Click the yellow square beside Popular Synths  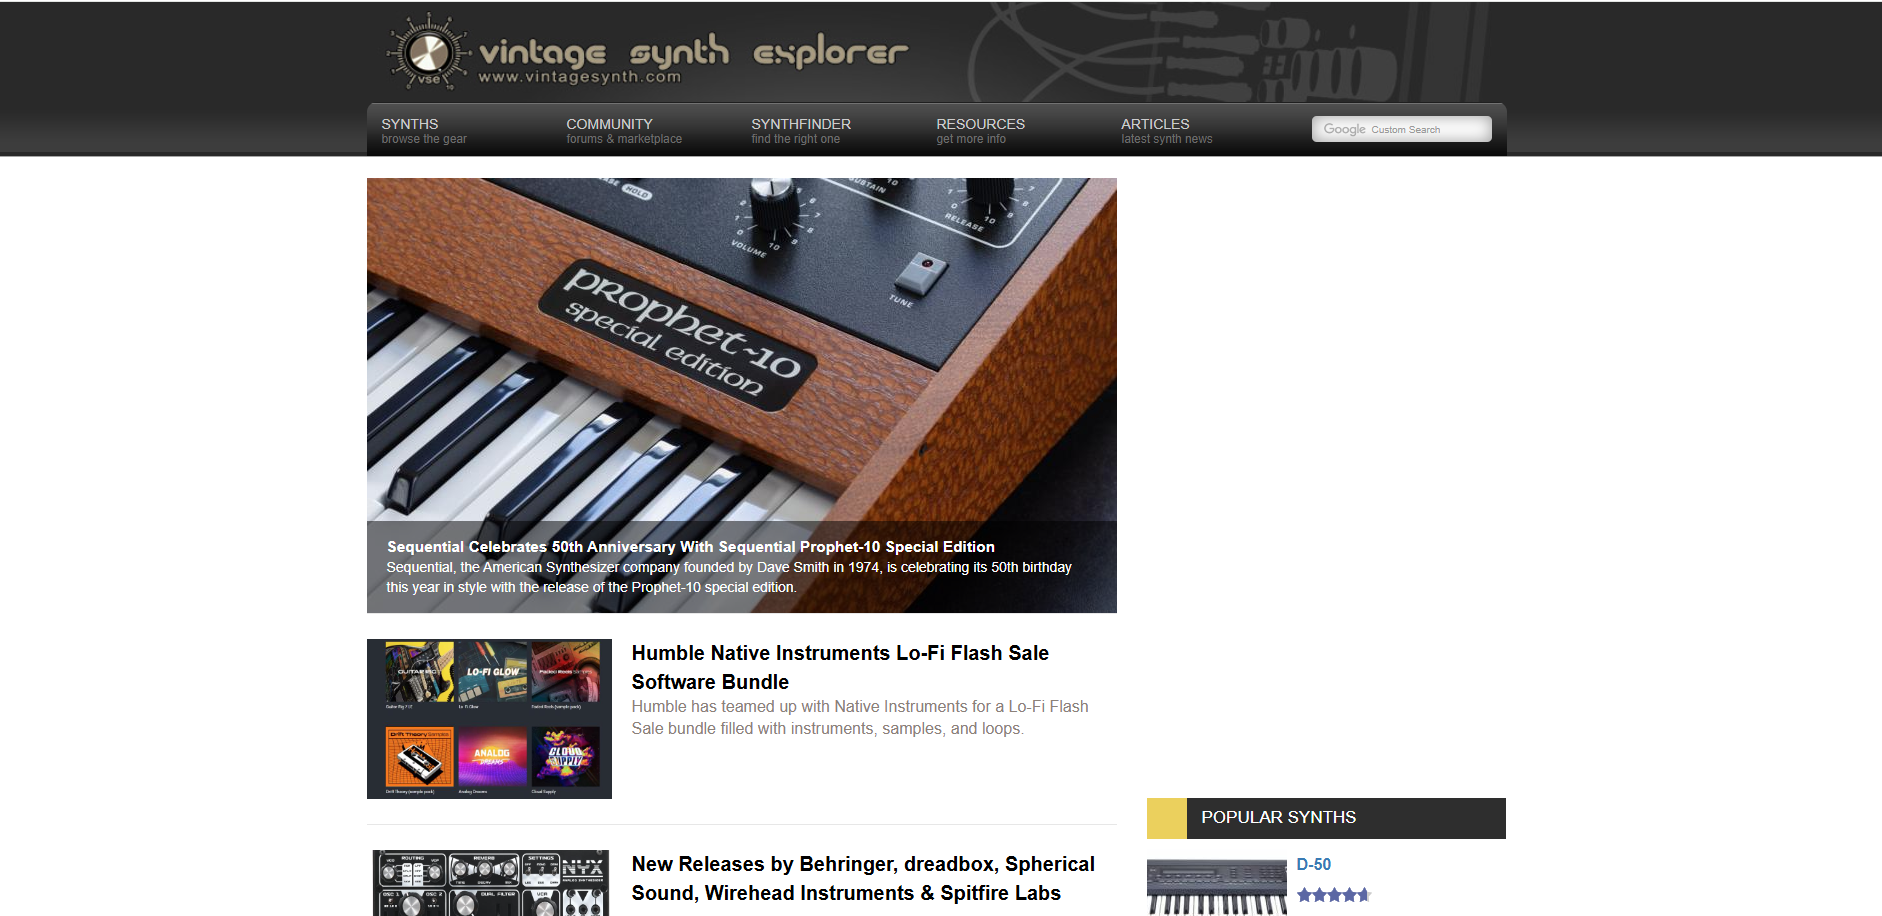point(1166,818)
